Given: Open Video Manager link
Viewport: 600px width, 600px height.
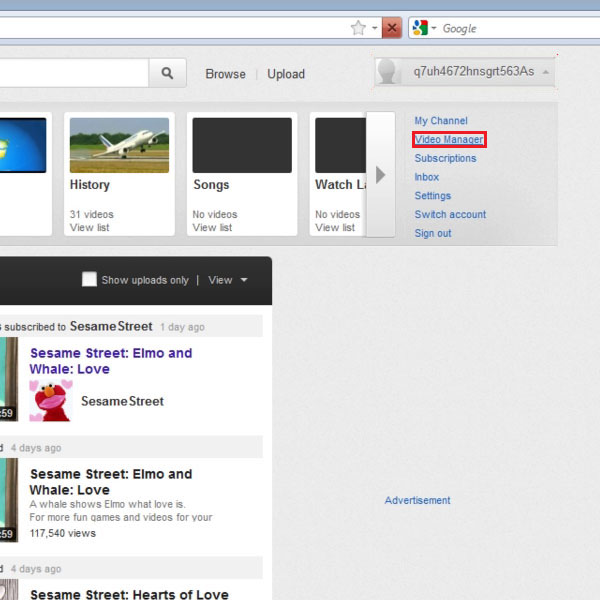Looking at the screenshot, I should point(449,140).
